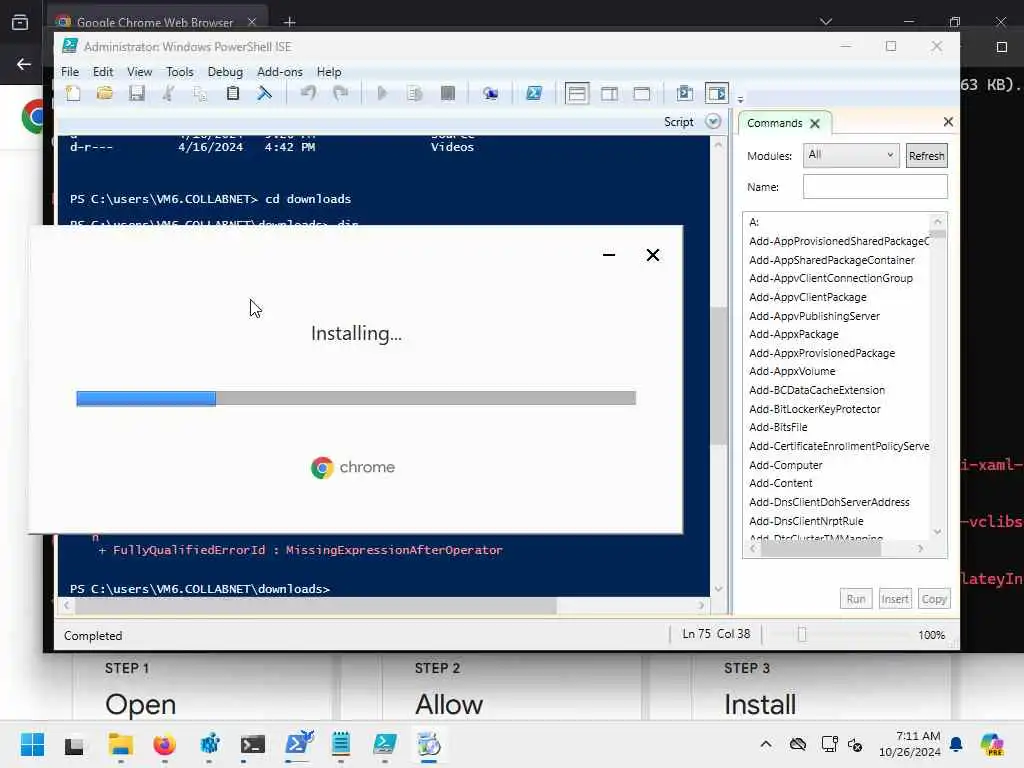Screen dimensions: 1024x768
Task: Click the Run button in Commands pane
Action: click(856, 599)
